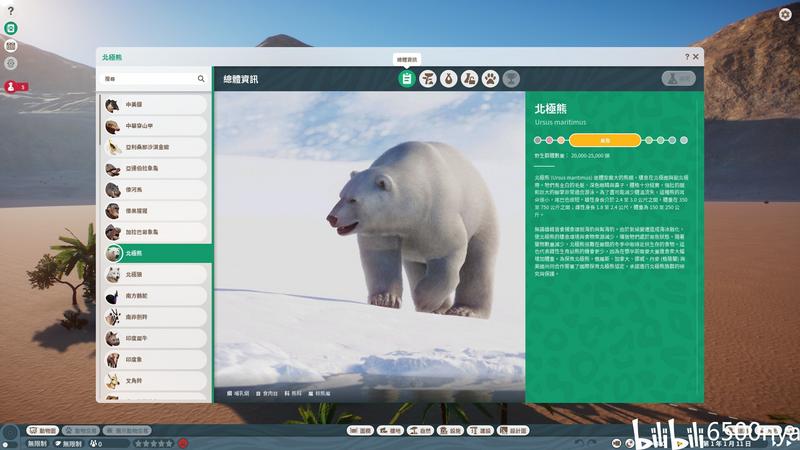This screenshot has width=800, height=450.
Task: Click the orange vulnerable status pill
Action: pyautogui.click(x=605, y=140)
